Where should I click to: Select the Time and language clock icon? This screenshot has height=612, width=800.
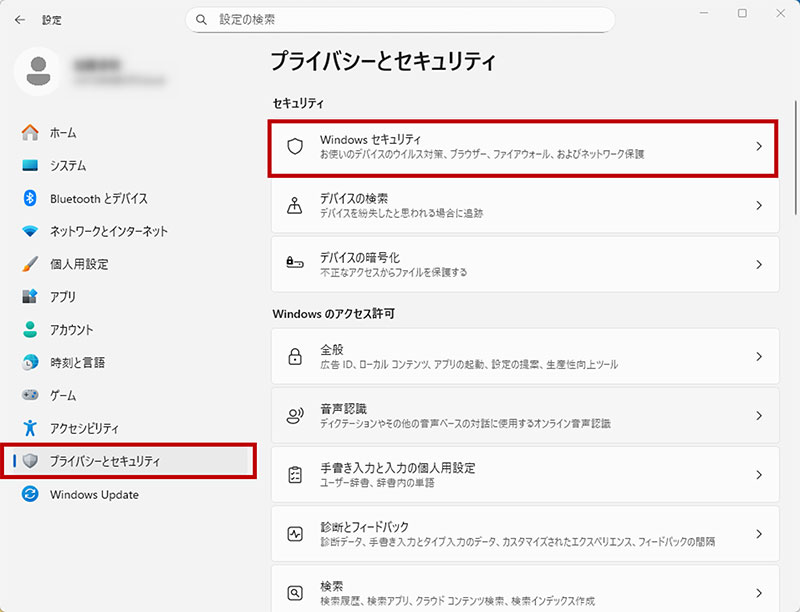tap(29, 363)
